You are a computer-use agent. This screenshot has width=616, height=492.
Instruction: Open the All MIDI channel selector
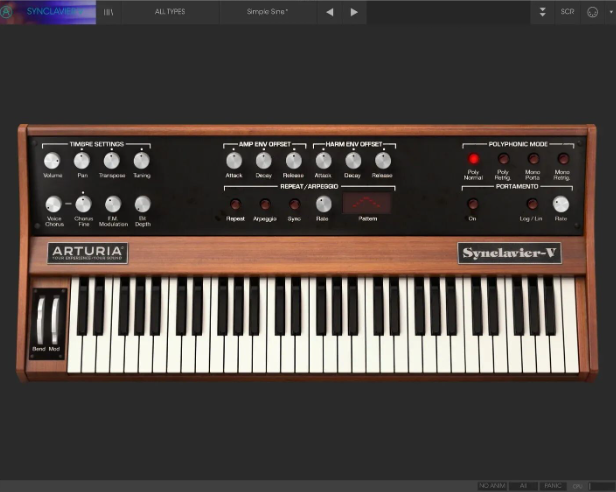(x=523, y=486)
